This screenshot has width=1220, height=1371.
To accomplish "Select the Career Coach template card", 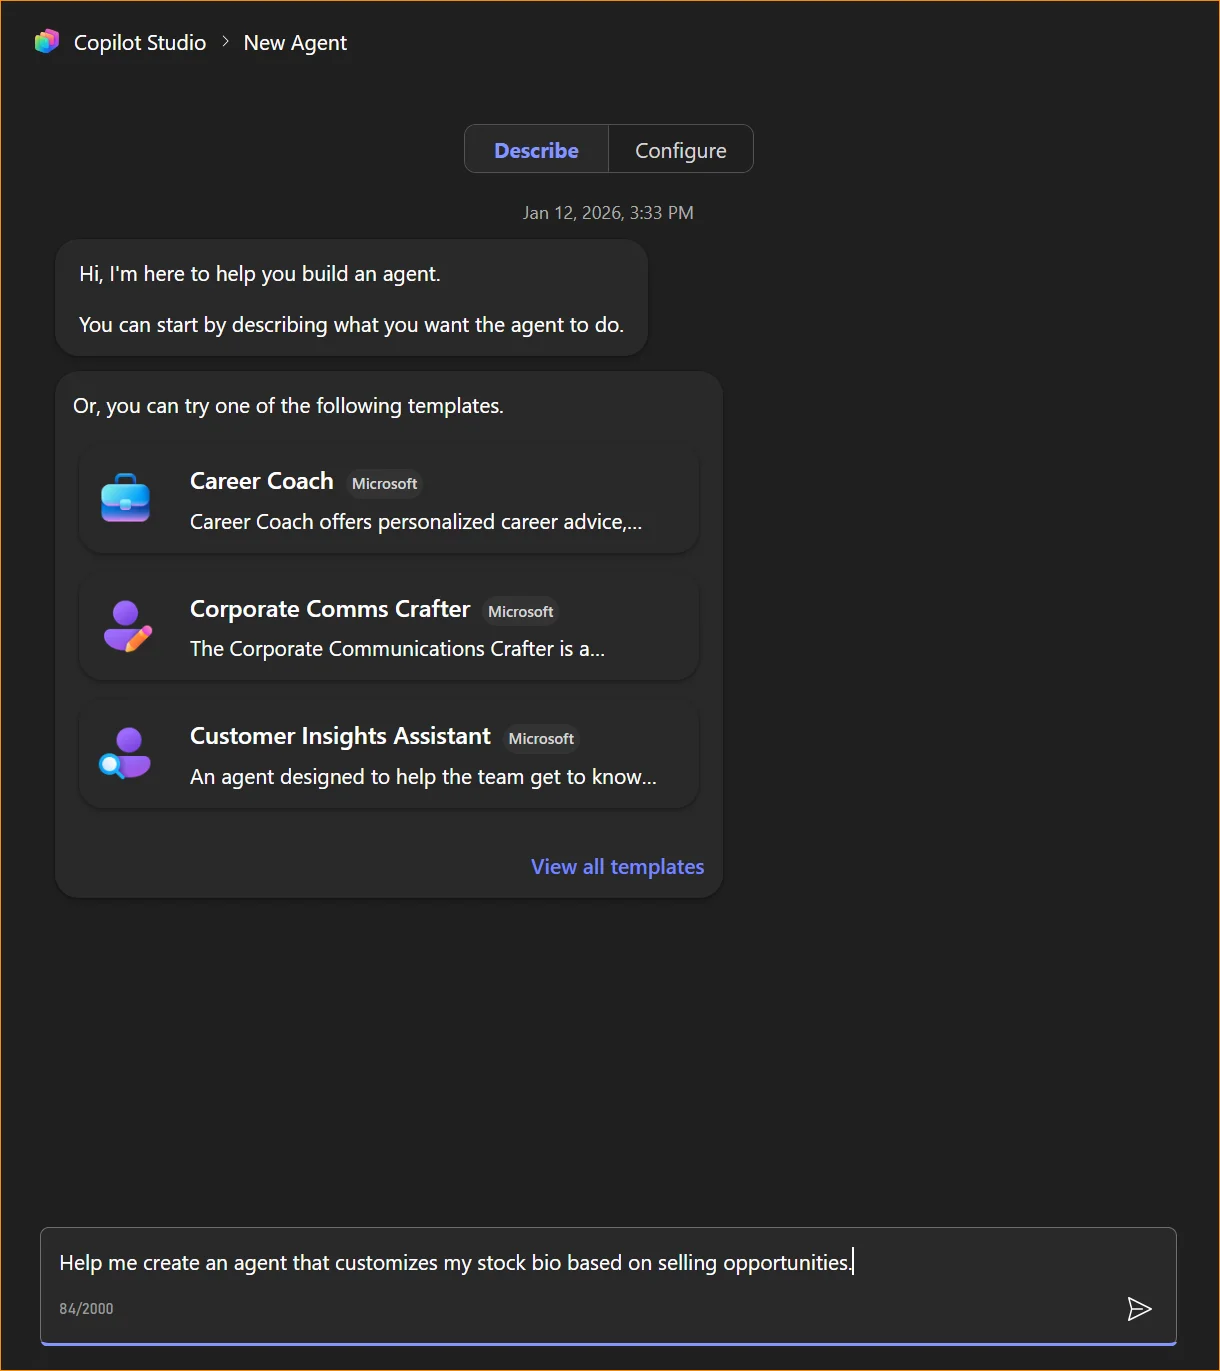I will (x=388, y=499).
